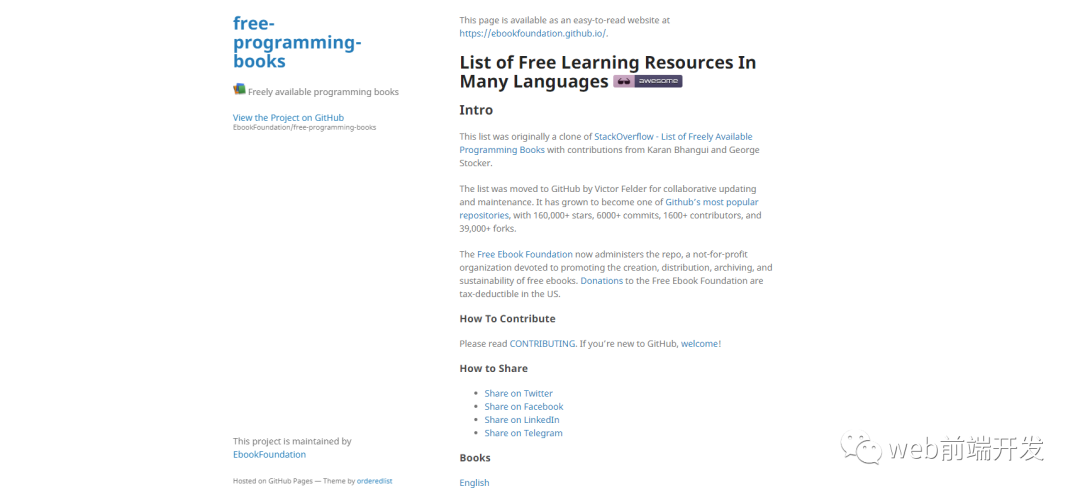Click the welcome link for new GitHub users

pos(699,344)
